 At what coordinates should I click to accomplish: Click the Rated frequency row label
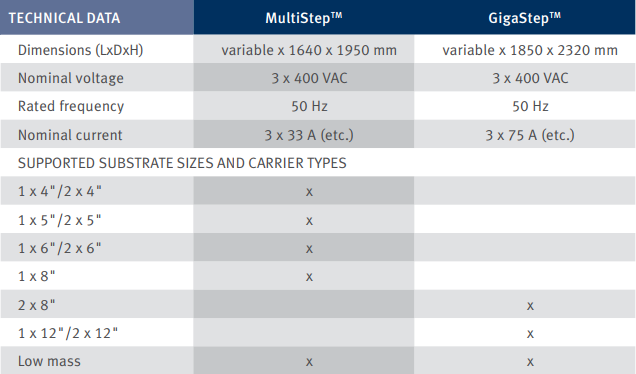point(71,106)
